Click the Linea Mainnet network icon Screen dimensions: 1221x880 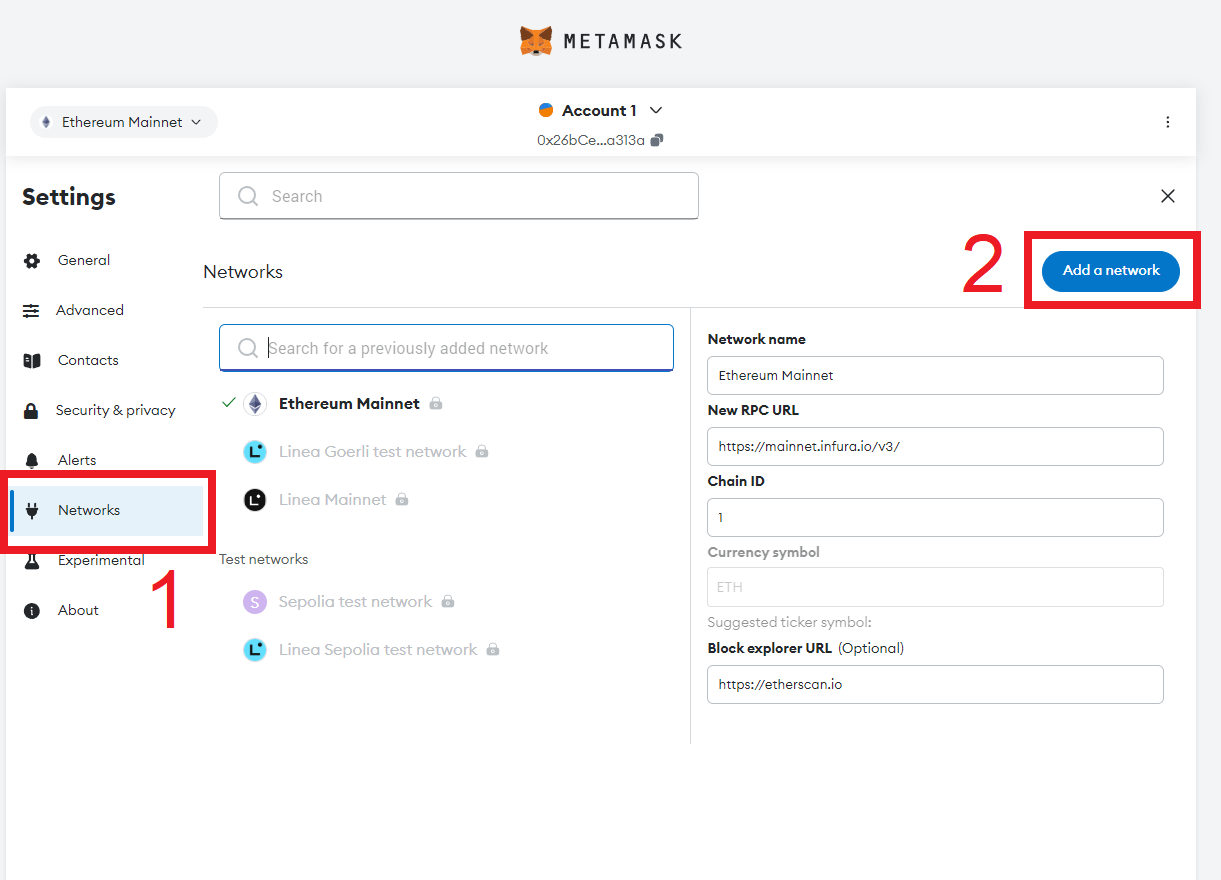click(255, 500)
